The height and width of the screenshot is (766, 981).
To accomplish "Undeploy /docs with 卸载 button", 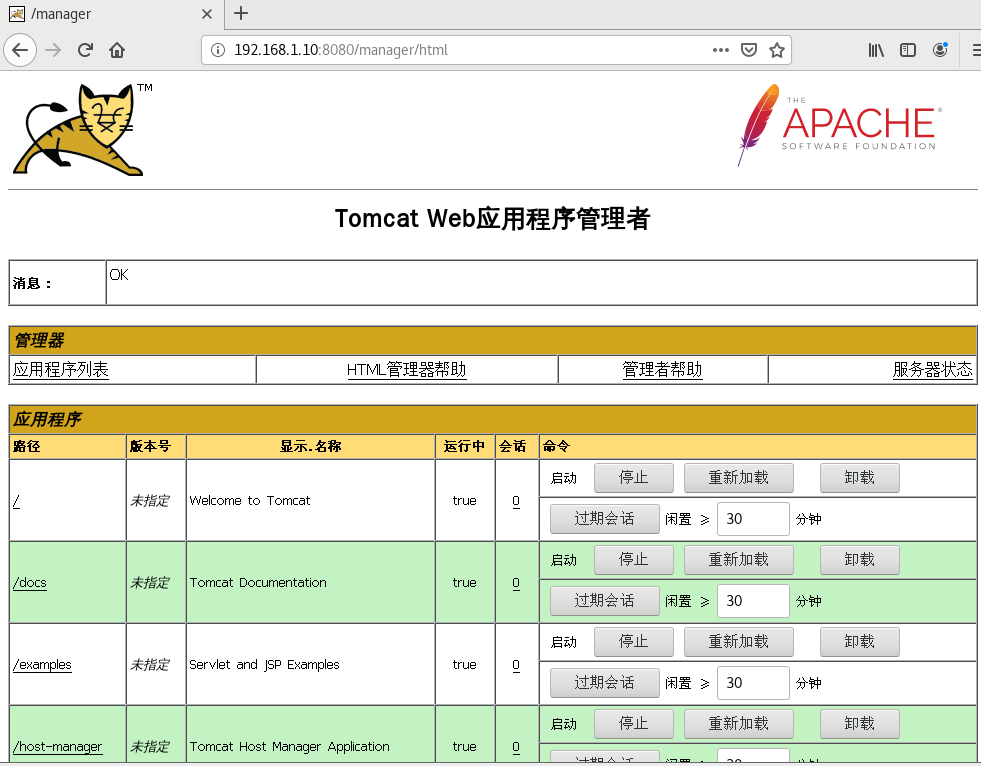I will point(860,560).
